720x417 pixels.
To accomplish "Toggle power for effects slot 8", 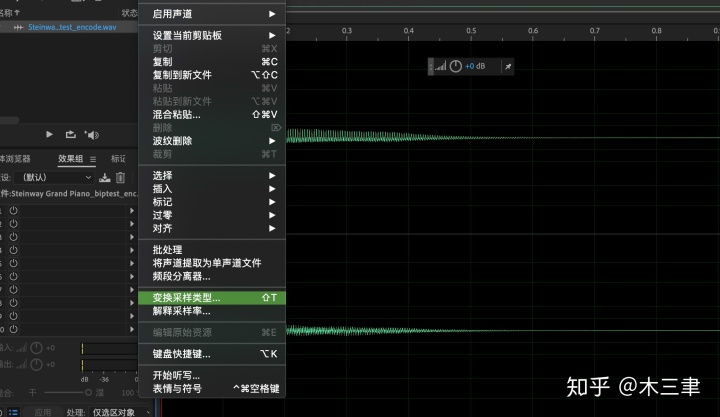I will (13, 303).
